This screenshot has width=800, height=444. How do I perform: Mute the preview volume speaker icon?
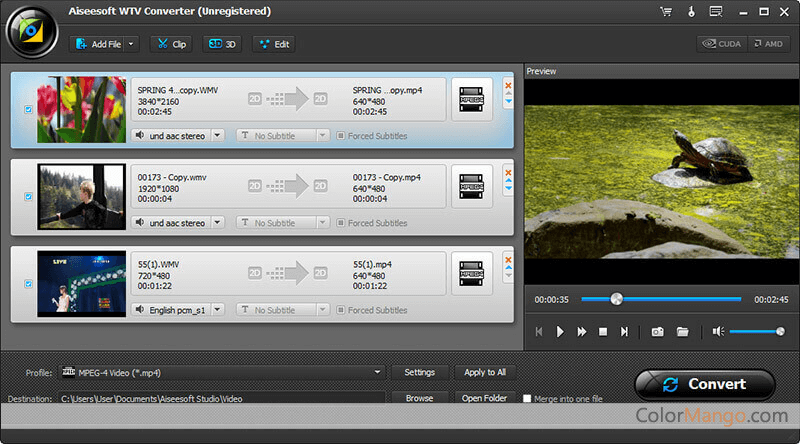pos(717,331)
